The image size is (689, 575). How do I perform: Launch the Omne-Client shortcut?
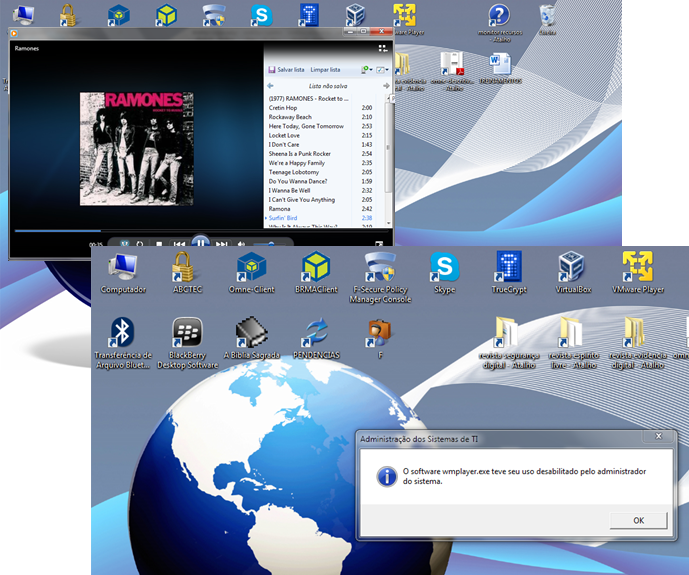(251, 272)
